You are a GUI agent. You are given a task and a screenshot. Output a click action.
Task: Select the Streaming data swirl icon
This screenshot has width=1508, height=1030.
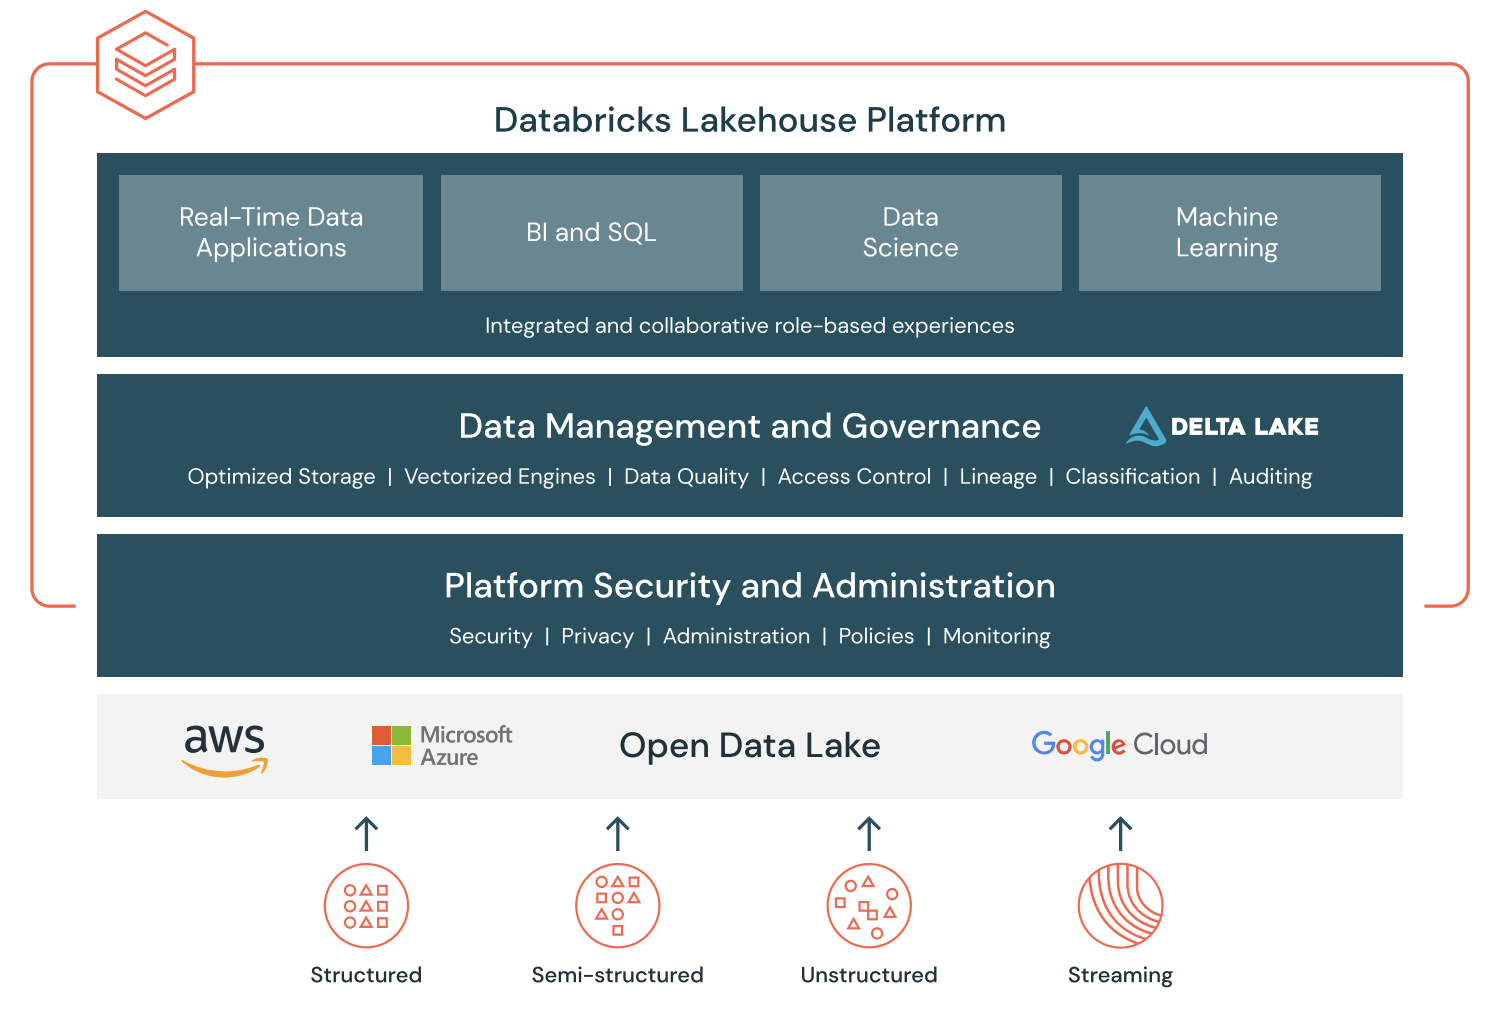1119,905
